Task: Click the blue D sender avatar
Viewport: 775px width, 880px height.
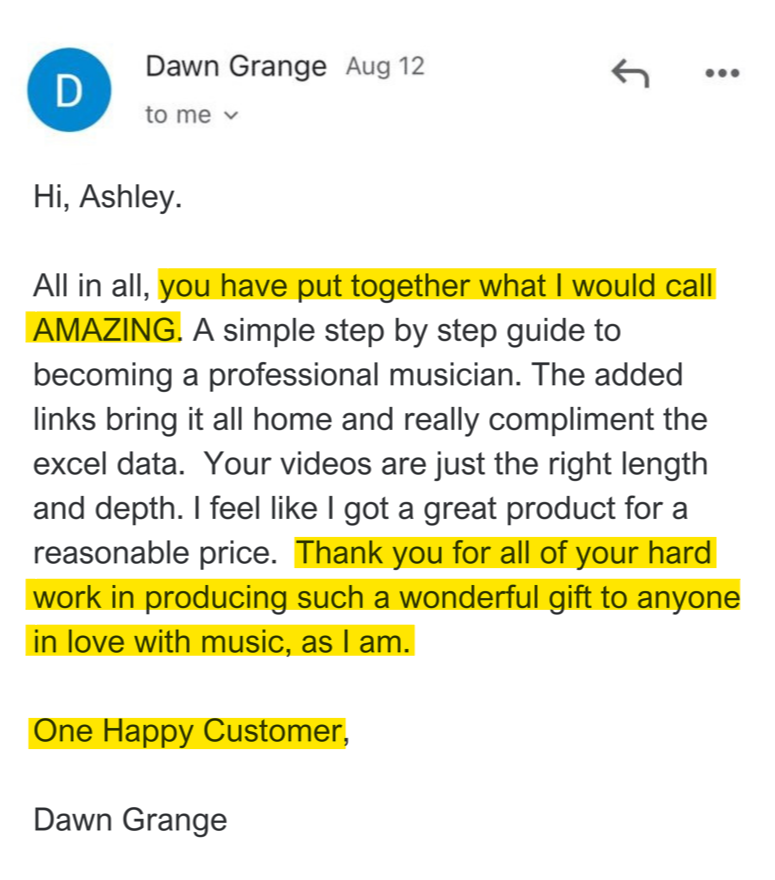Action: click(x=69, y=90)
